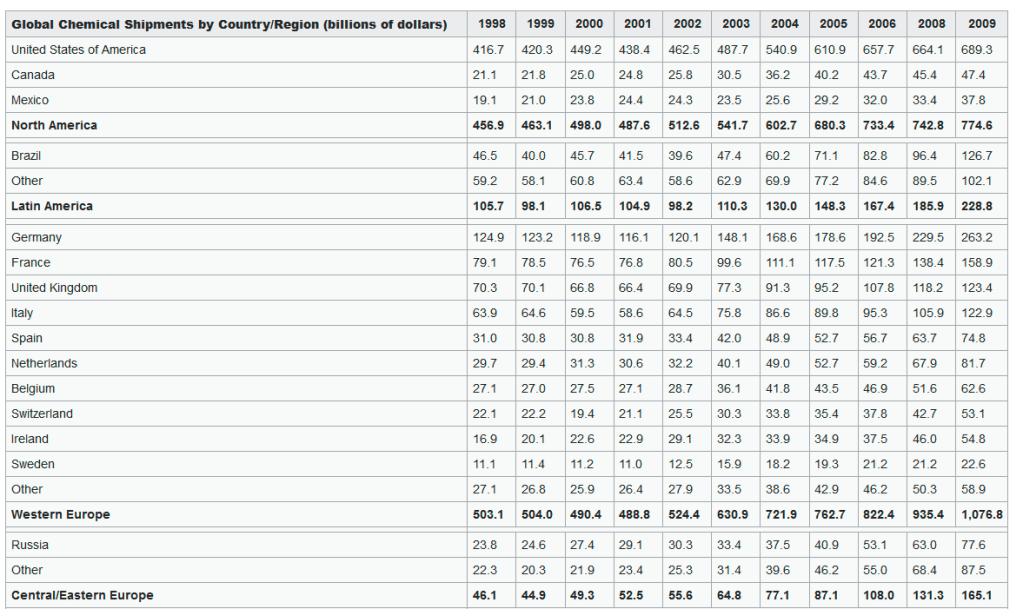The image size is (1023, 609).
Task: Select the United States of America row label
Action: point(78,49)
